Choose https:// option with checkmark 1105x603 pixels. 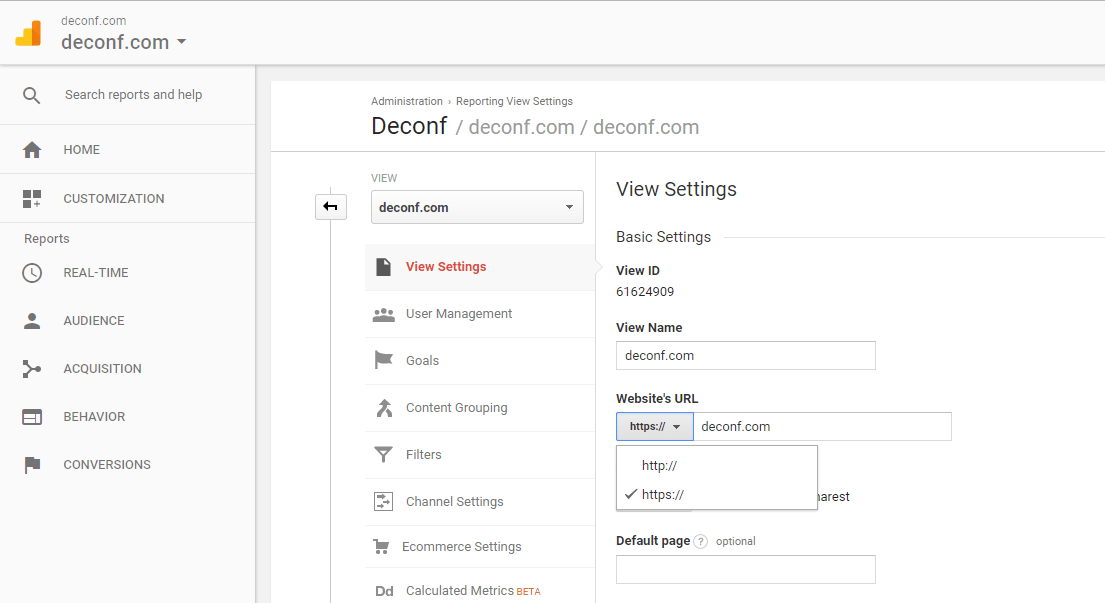[717, 495]
